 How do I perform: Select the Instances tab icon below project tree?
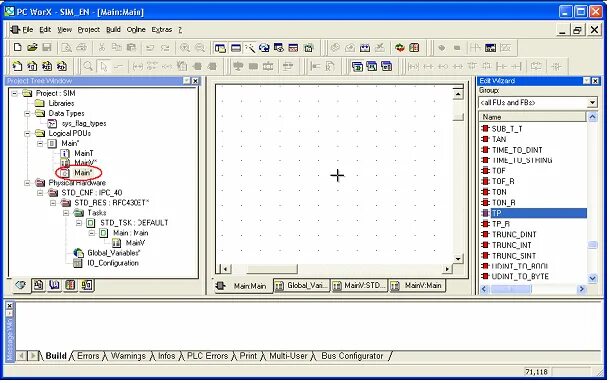tap(86, 285)
